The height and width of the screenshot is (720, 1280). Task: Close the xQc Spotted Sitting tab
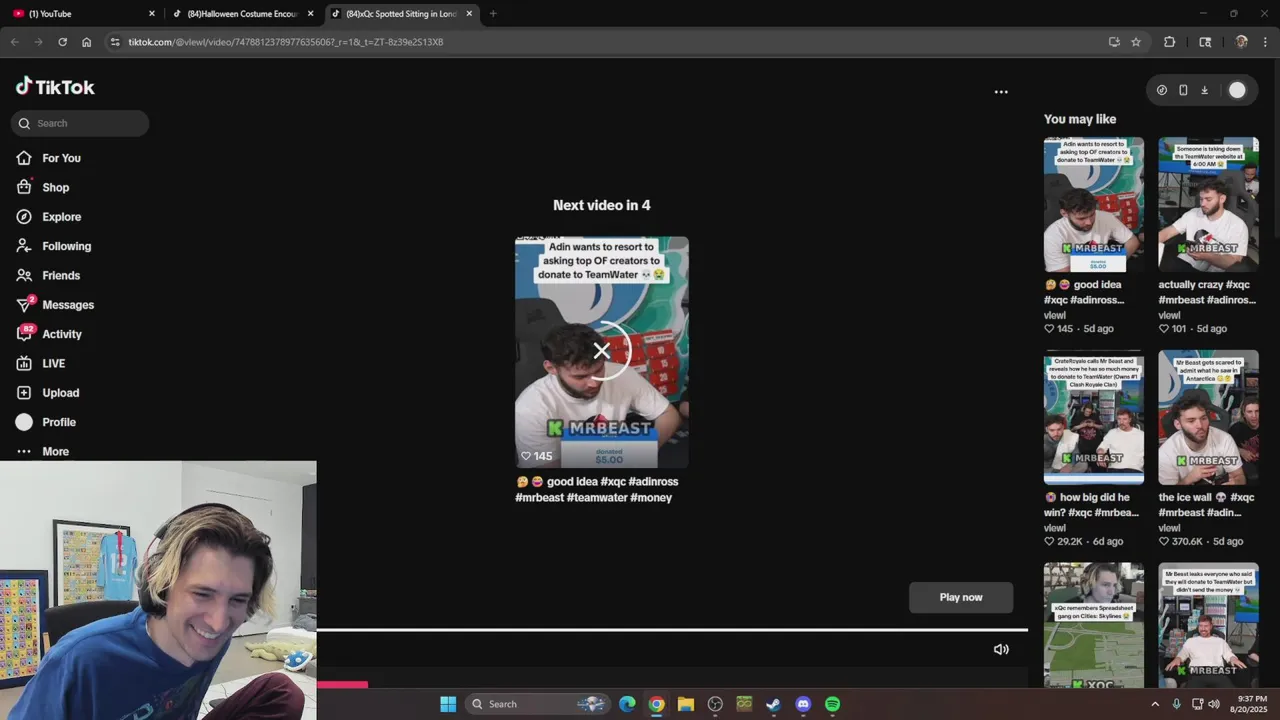469,14
